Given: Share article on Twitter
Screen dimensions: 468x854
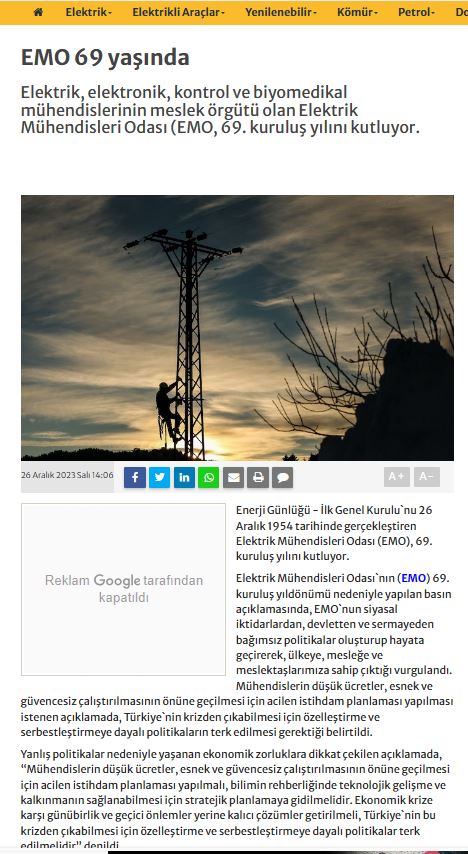Looking at the screenshot, I should [x=160, y=478].
